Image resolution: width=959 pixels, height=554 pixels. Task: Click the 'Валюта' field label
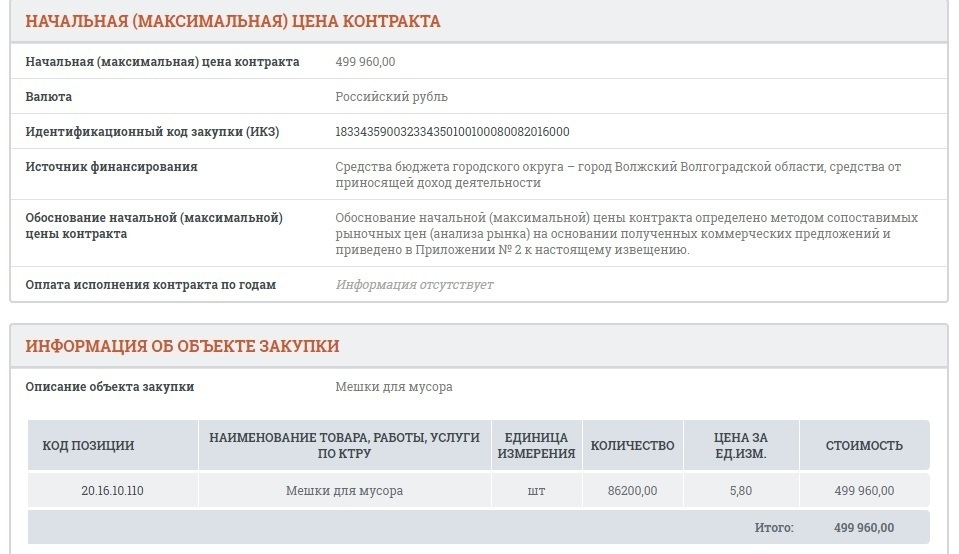click(49, 97)
